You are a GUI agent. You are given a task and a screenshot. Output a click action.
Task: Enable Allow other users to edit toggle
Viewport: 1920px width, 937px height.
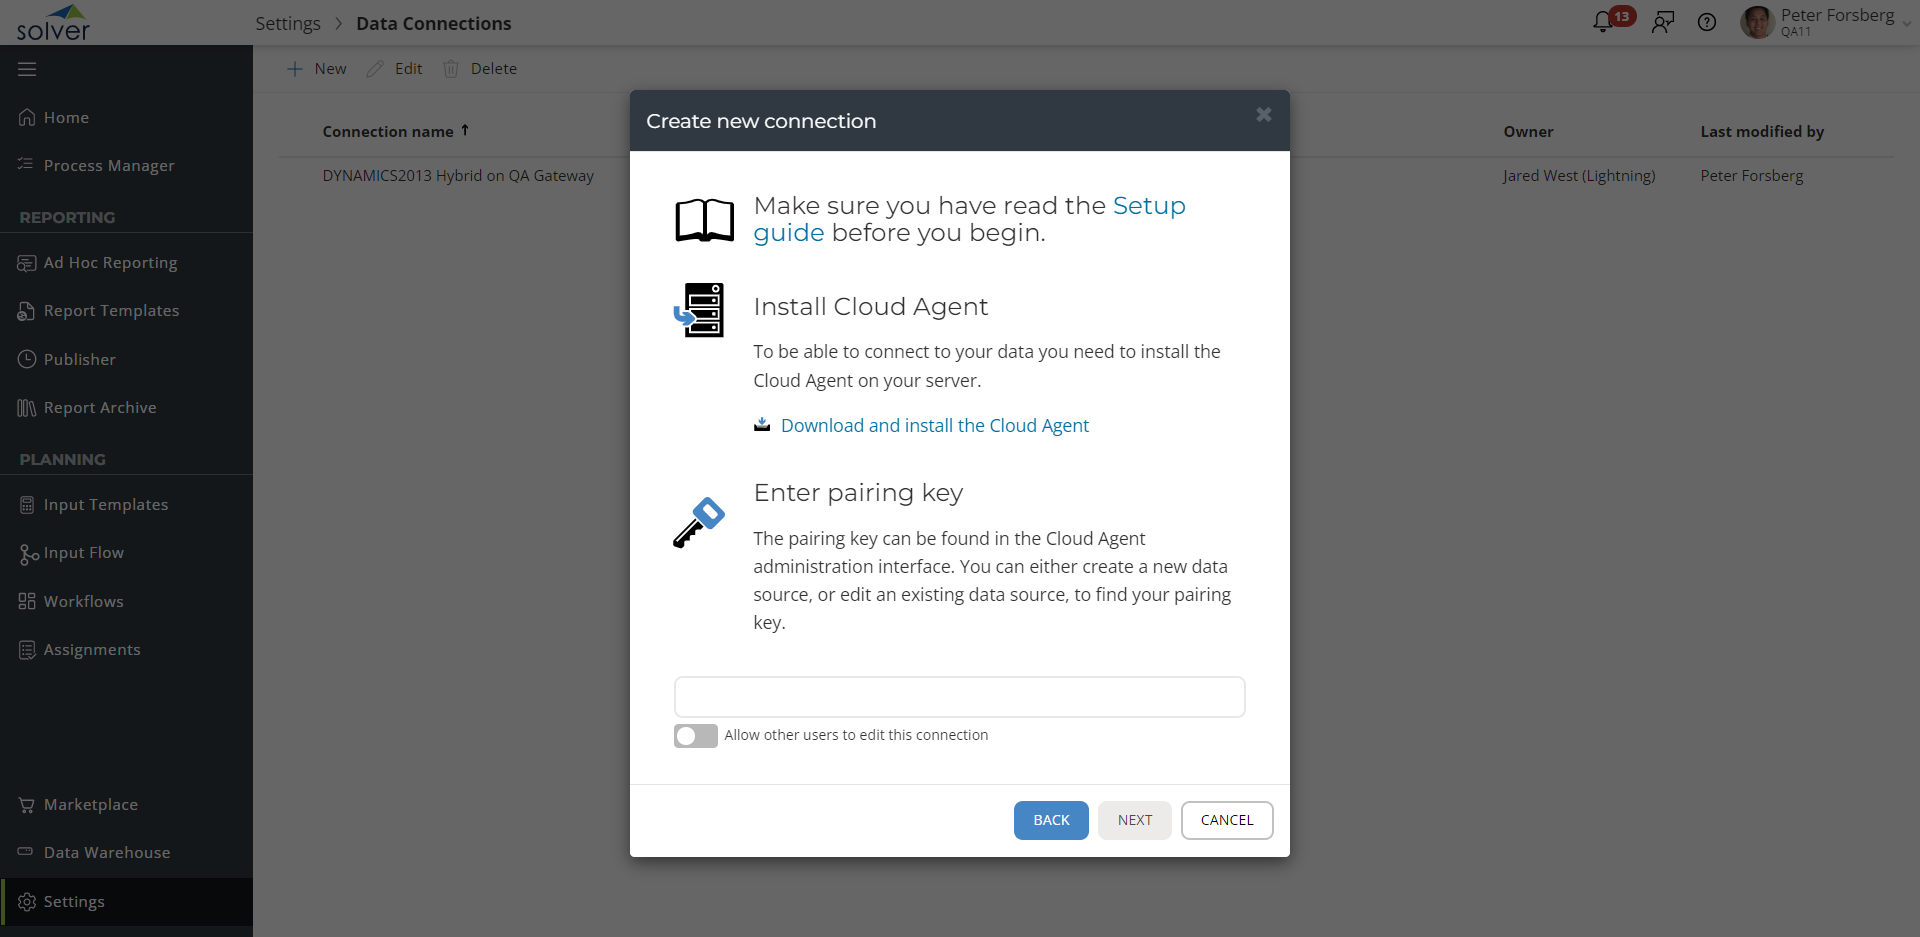coord(695,736)
